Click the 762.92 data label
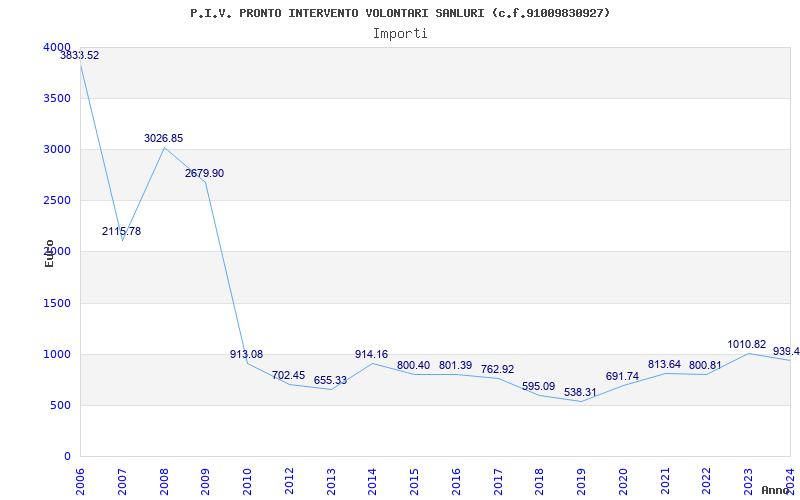Image resolution: width=800 pixels, height=500 pixels. 497,369
